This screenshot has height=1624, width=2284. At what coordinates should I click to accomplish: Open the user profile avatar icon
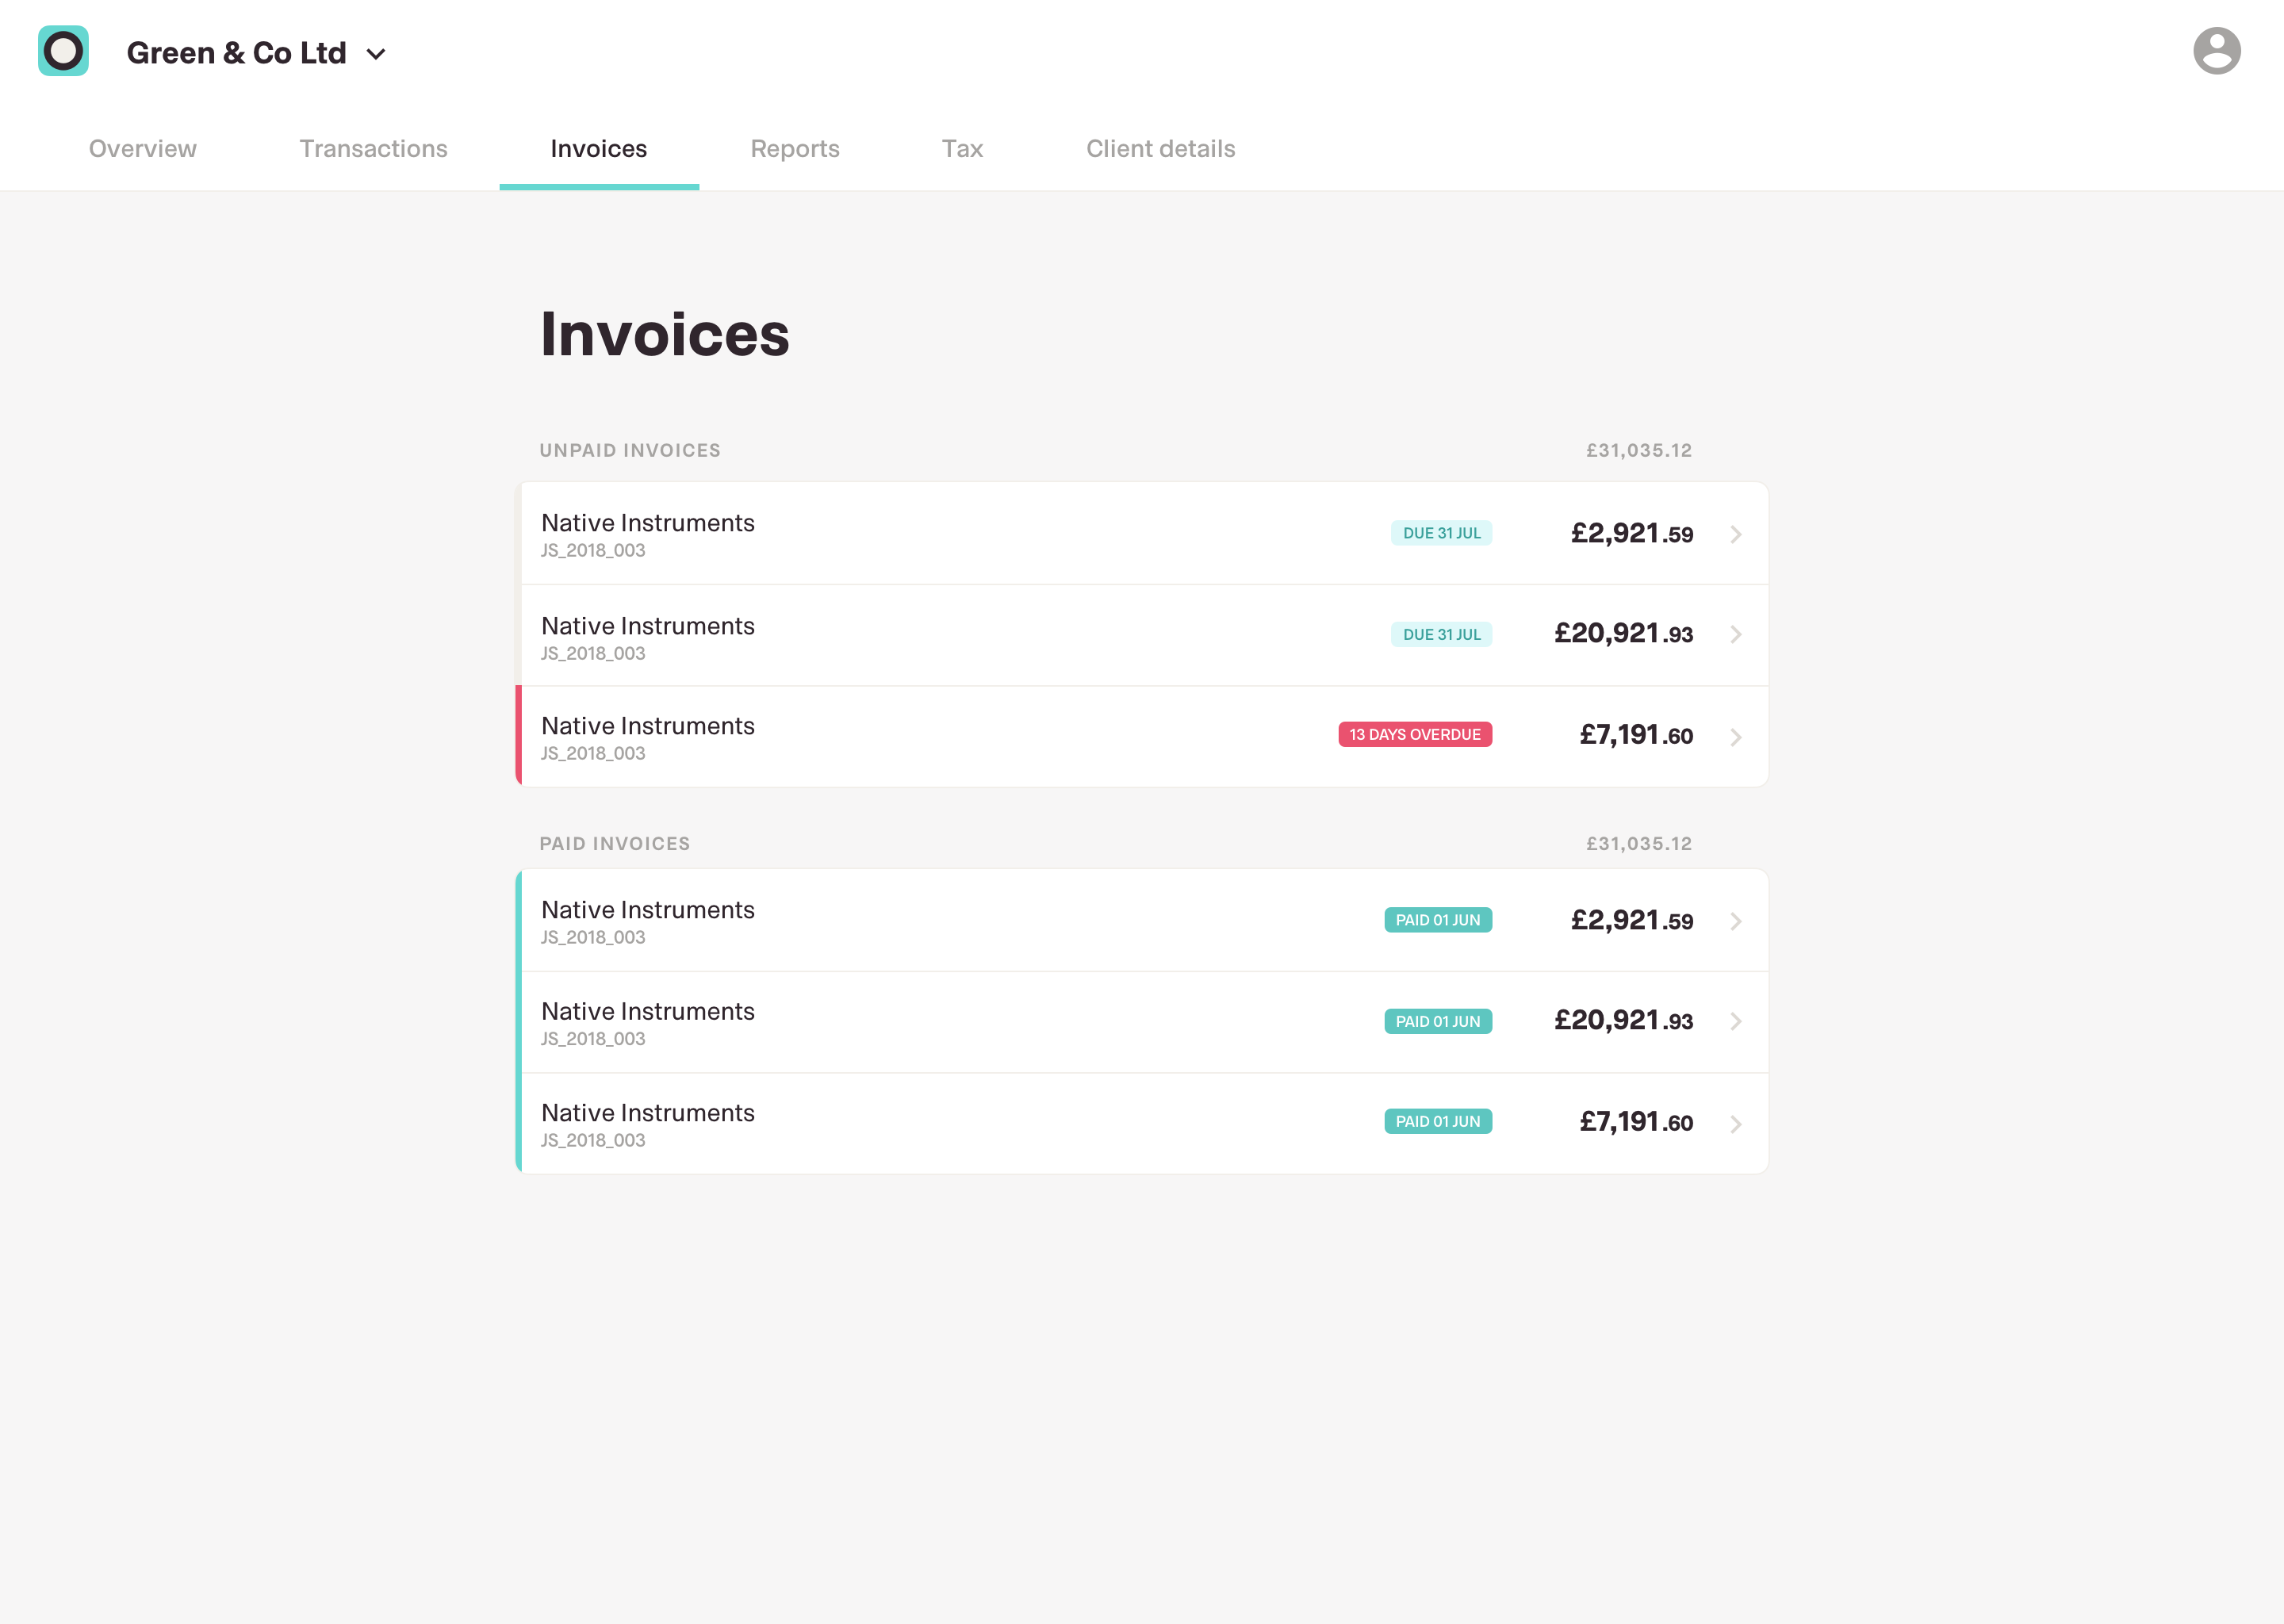point(2216,51)
